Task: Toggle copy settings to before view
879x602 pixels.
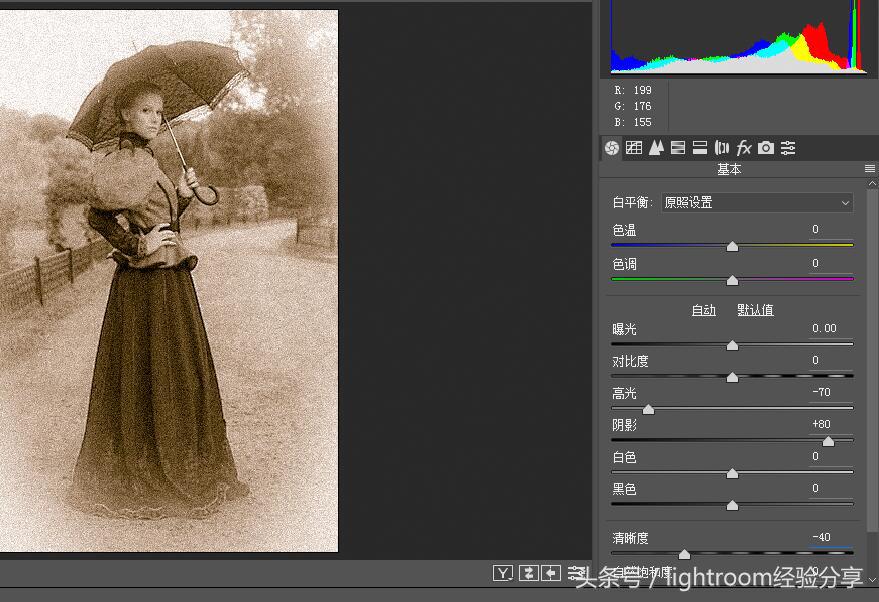Action: point(549,573)
